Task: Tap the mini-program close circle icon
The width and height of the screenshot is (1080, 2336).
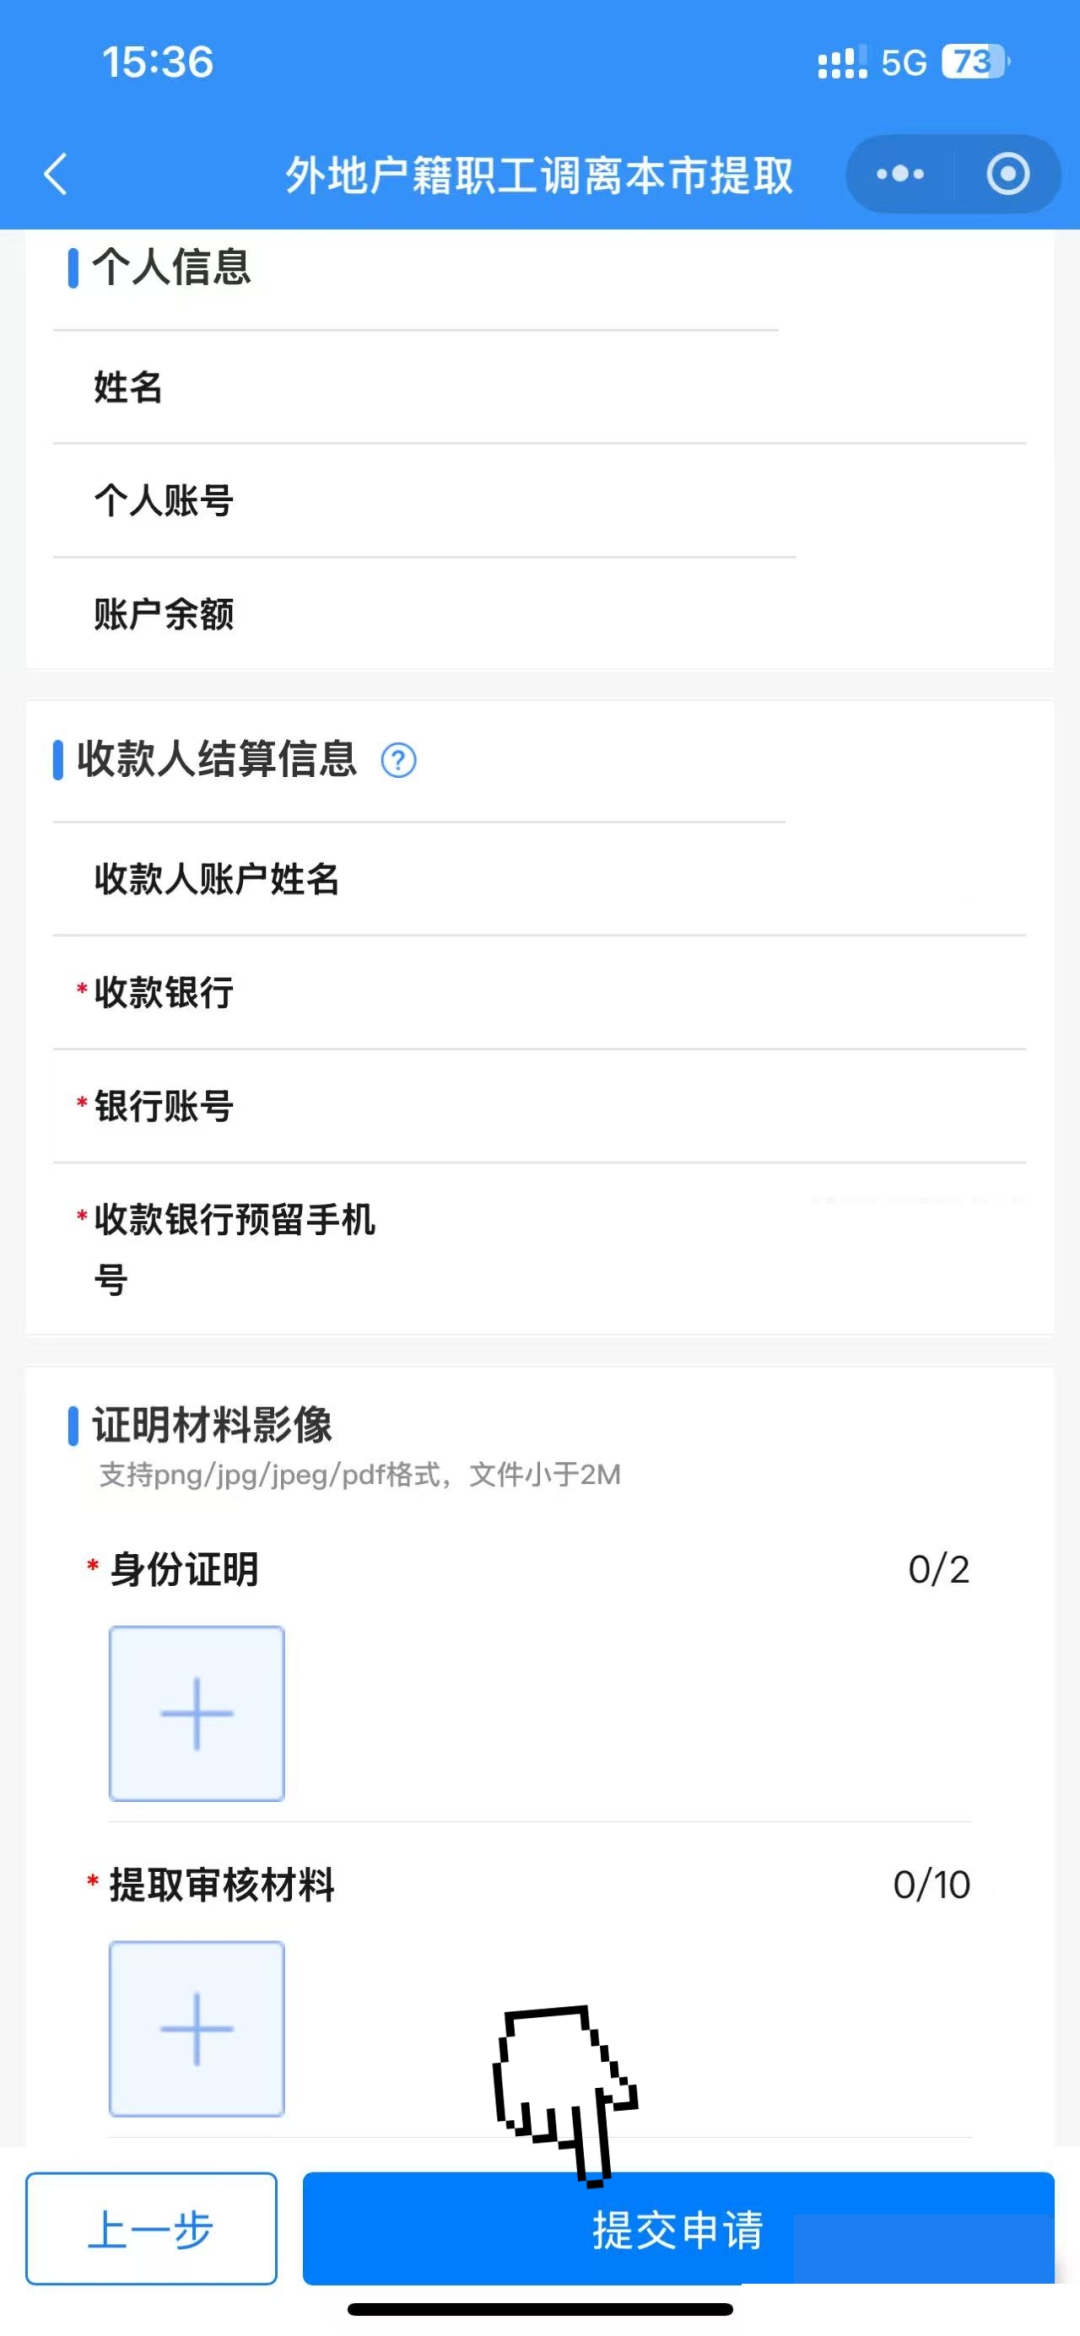Action: click(x=1007, y=174)
